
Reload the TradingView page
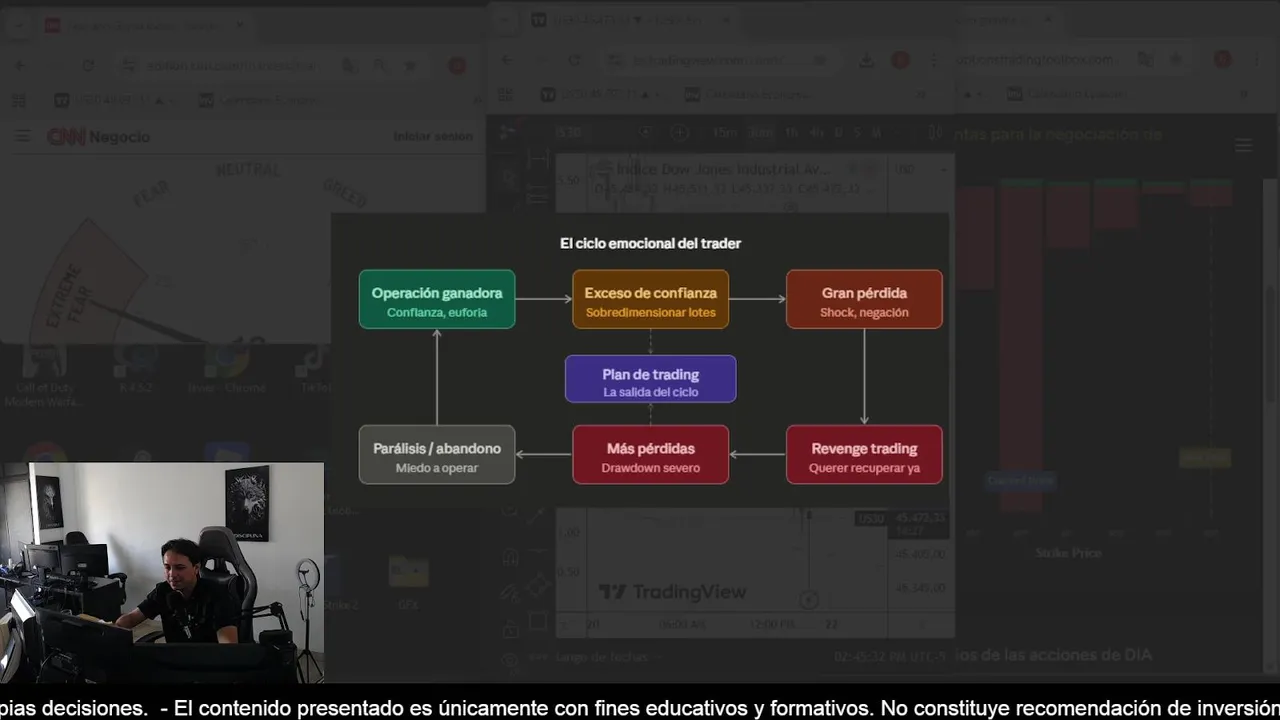574,60
